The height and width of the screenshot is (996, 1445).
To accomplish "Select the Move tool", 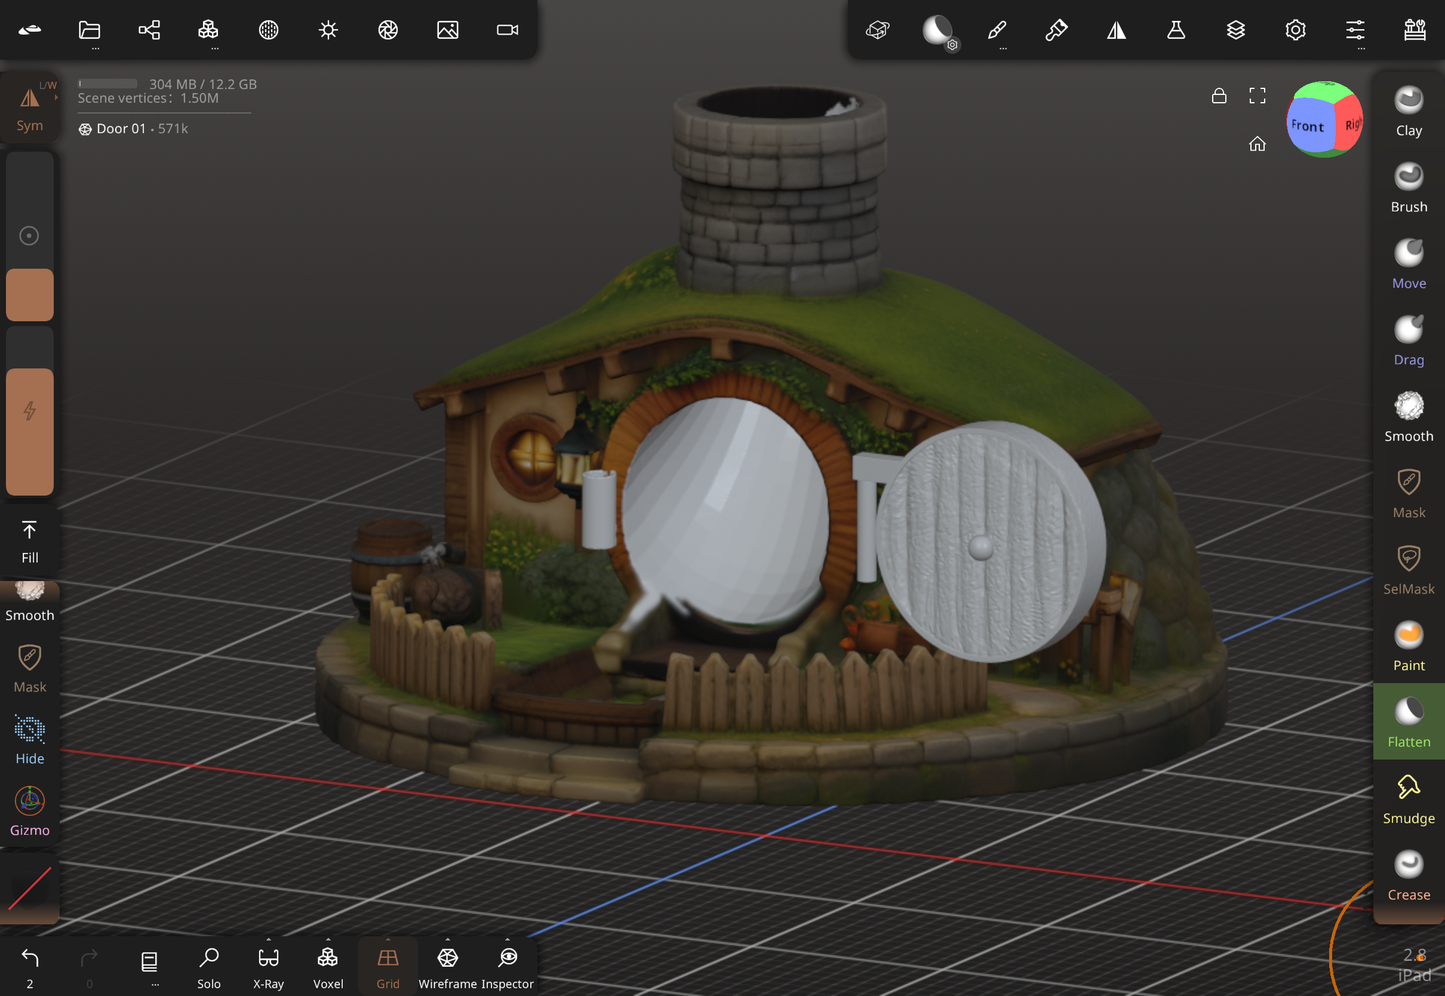I will tap(1409, 264).
